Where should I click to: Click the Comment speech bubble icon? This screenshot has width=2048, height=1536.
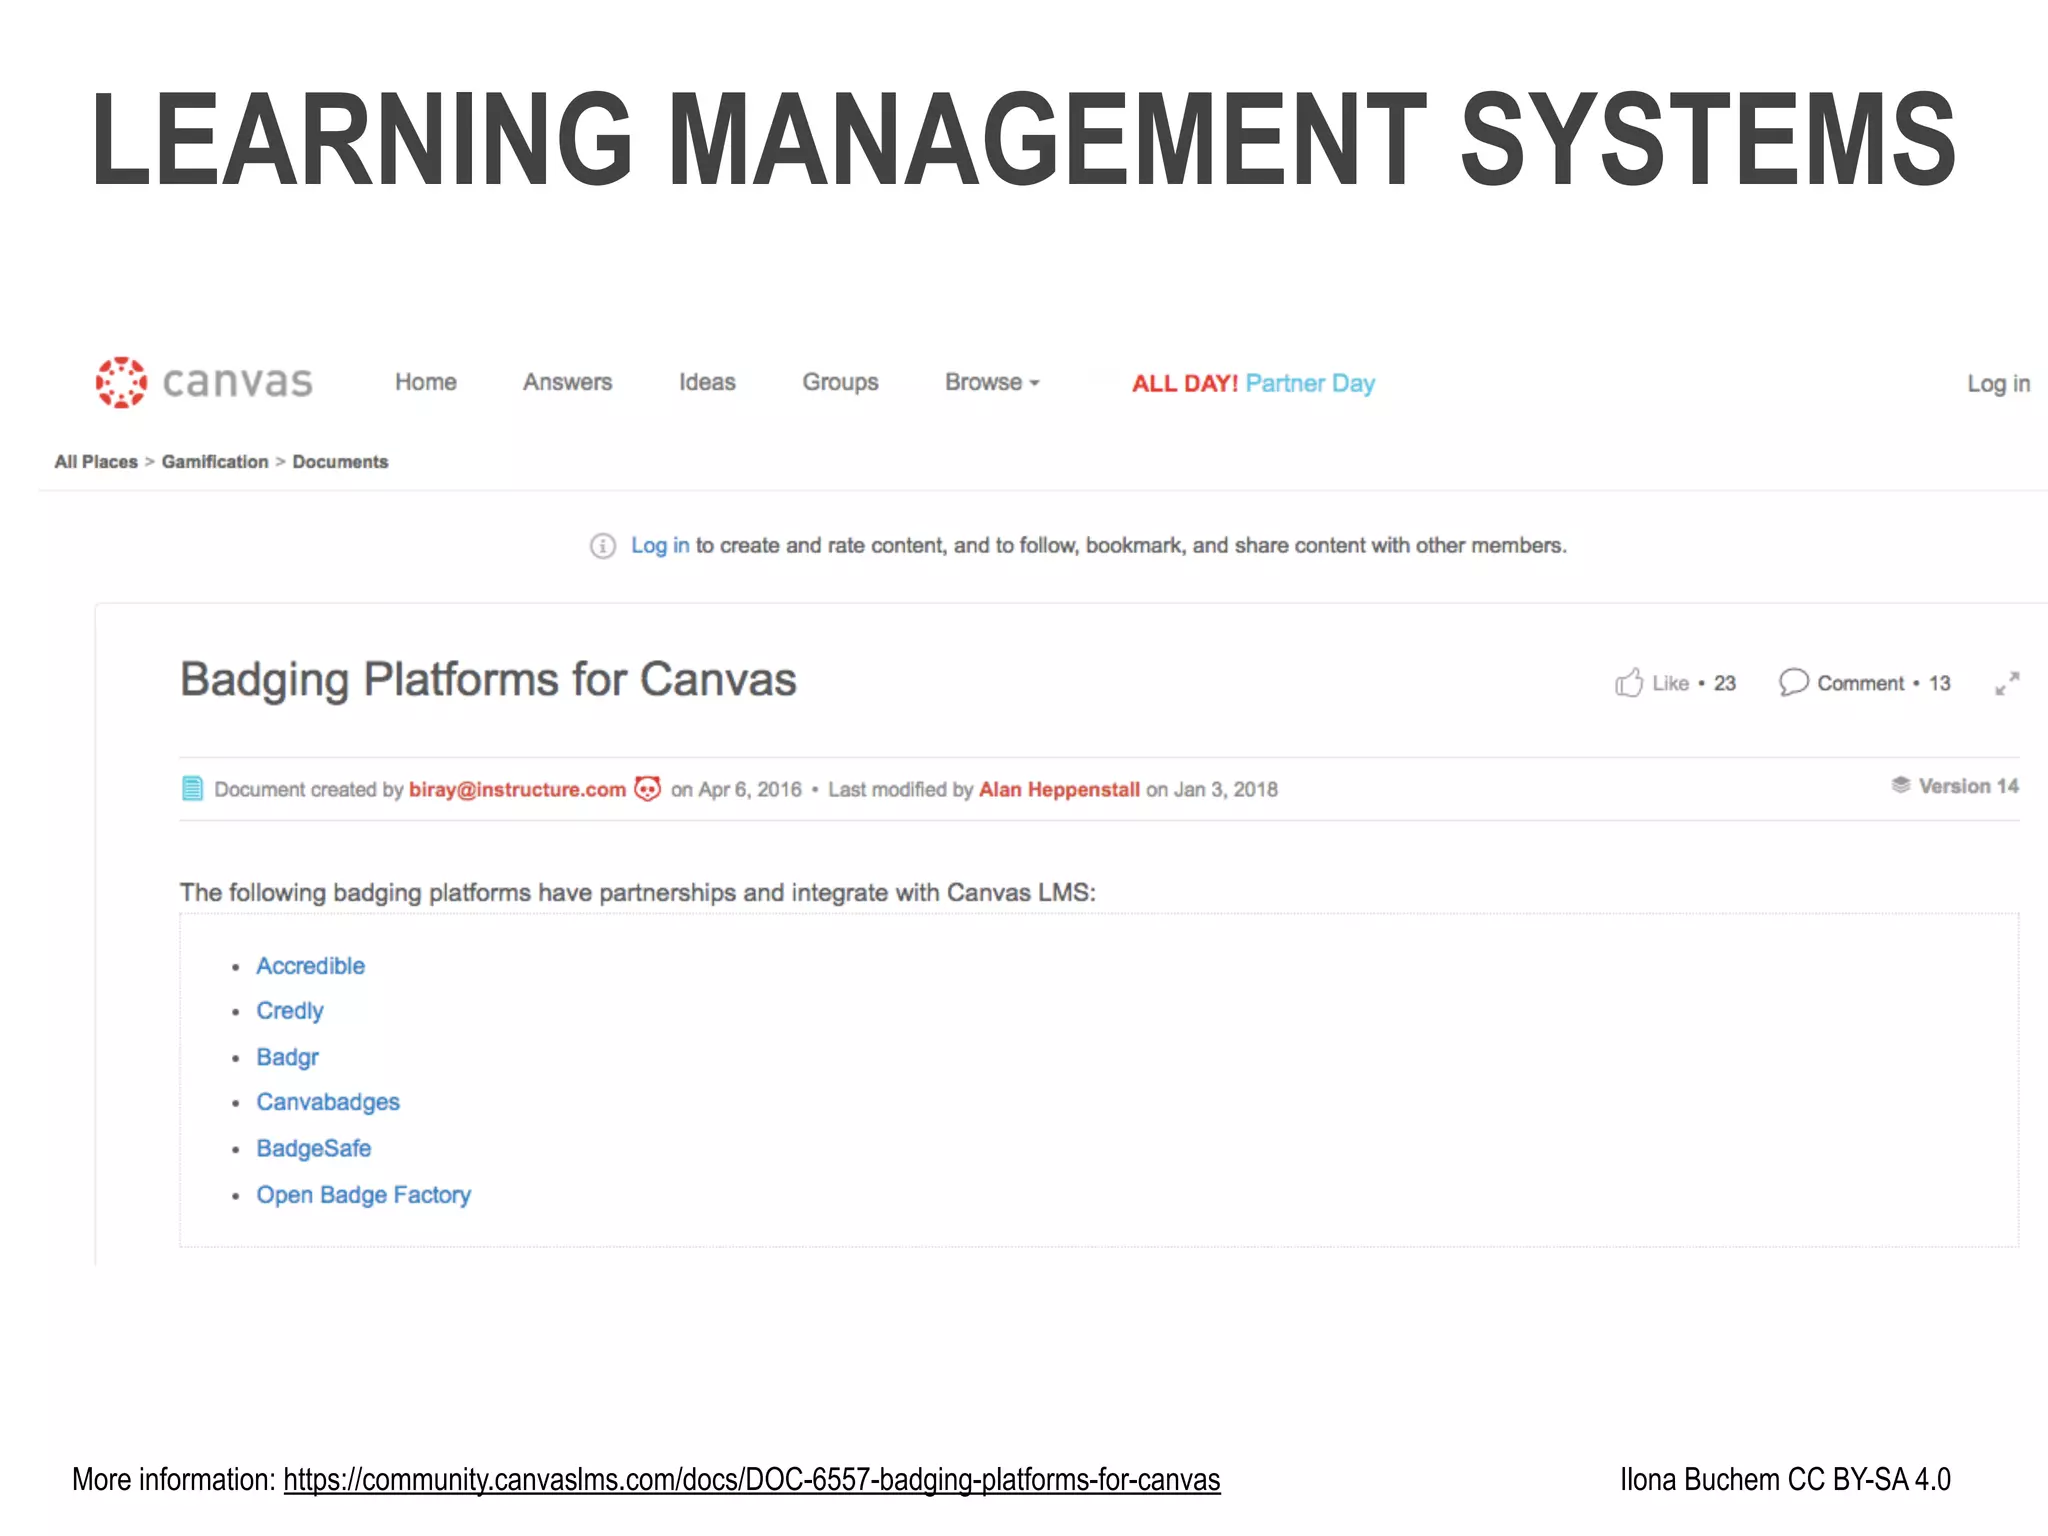(x=1794, y=682)
